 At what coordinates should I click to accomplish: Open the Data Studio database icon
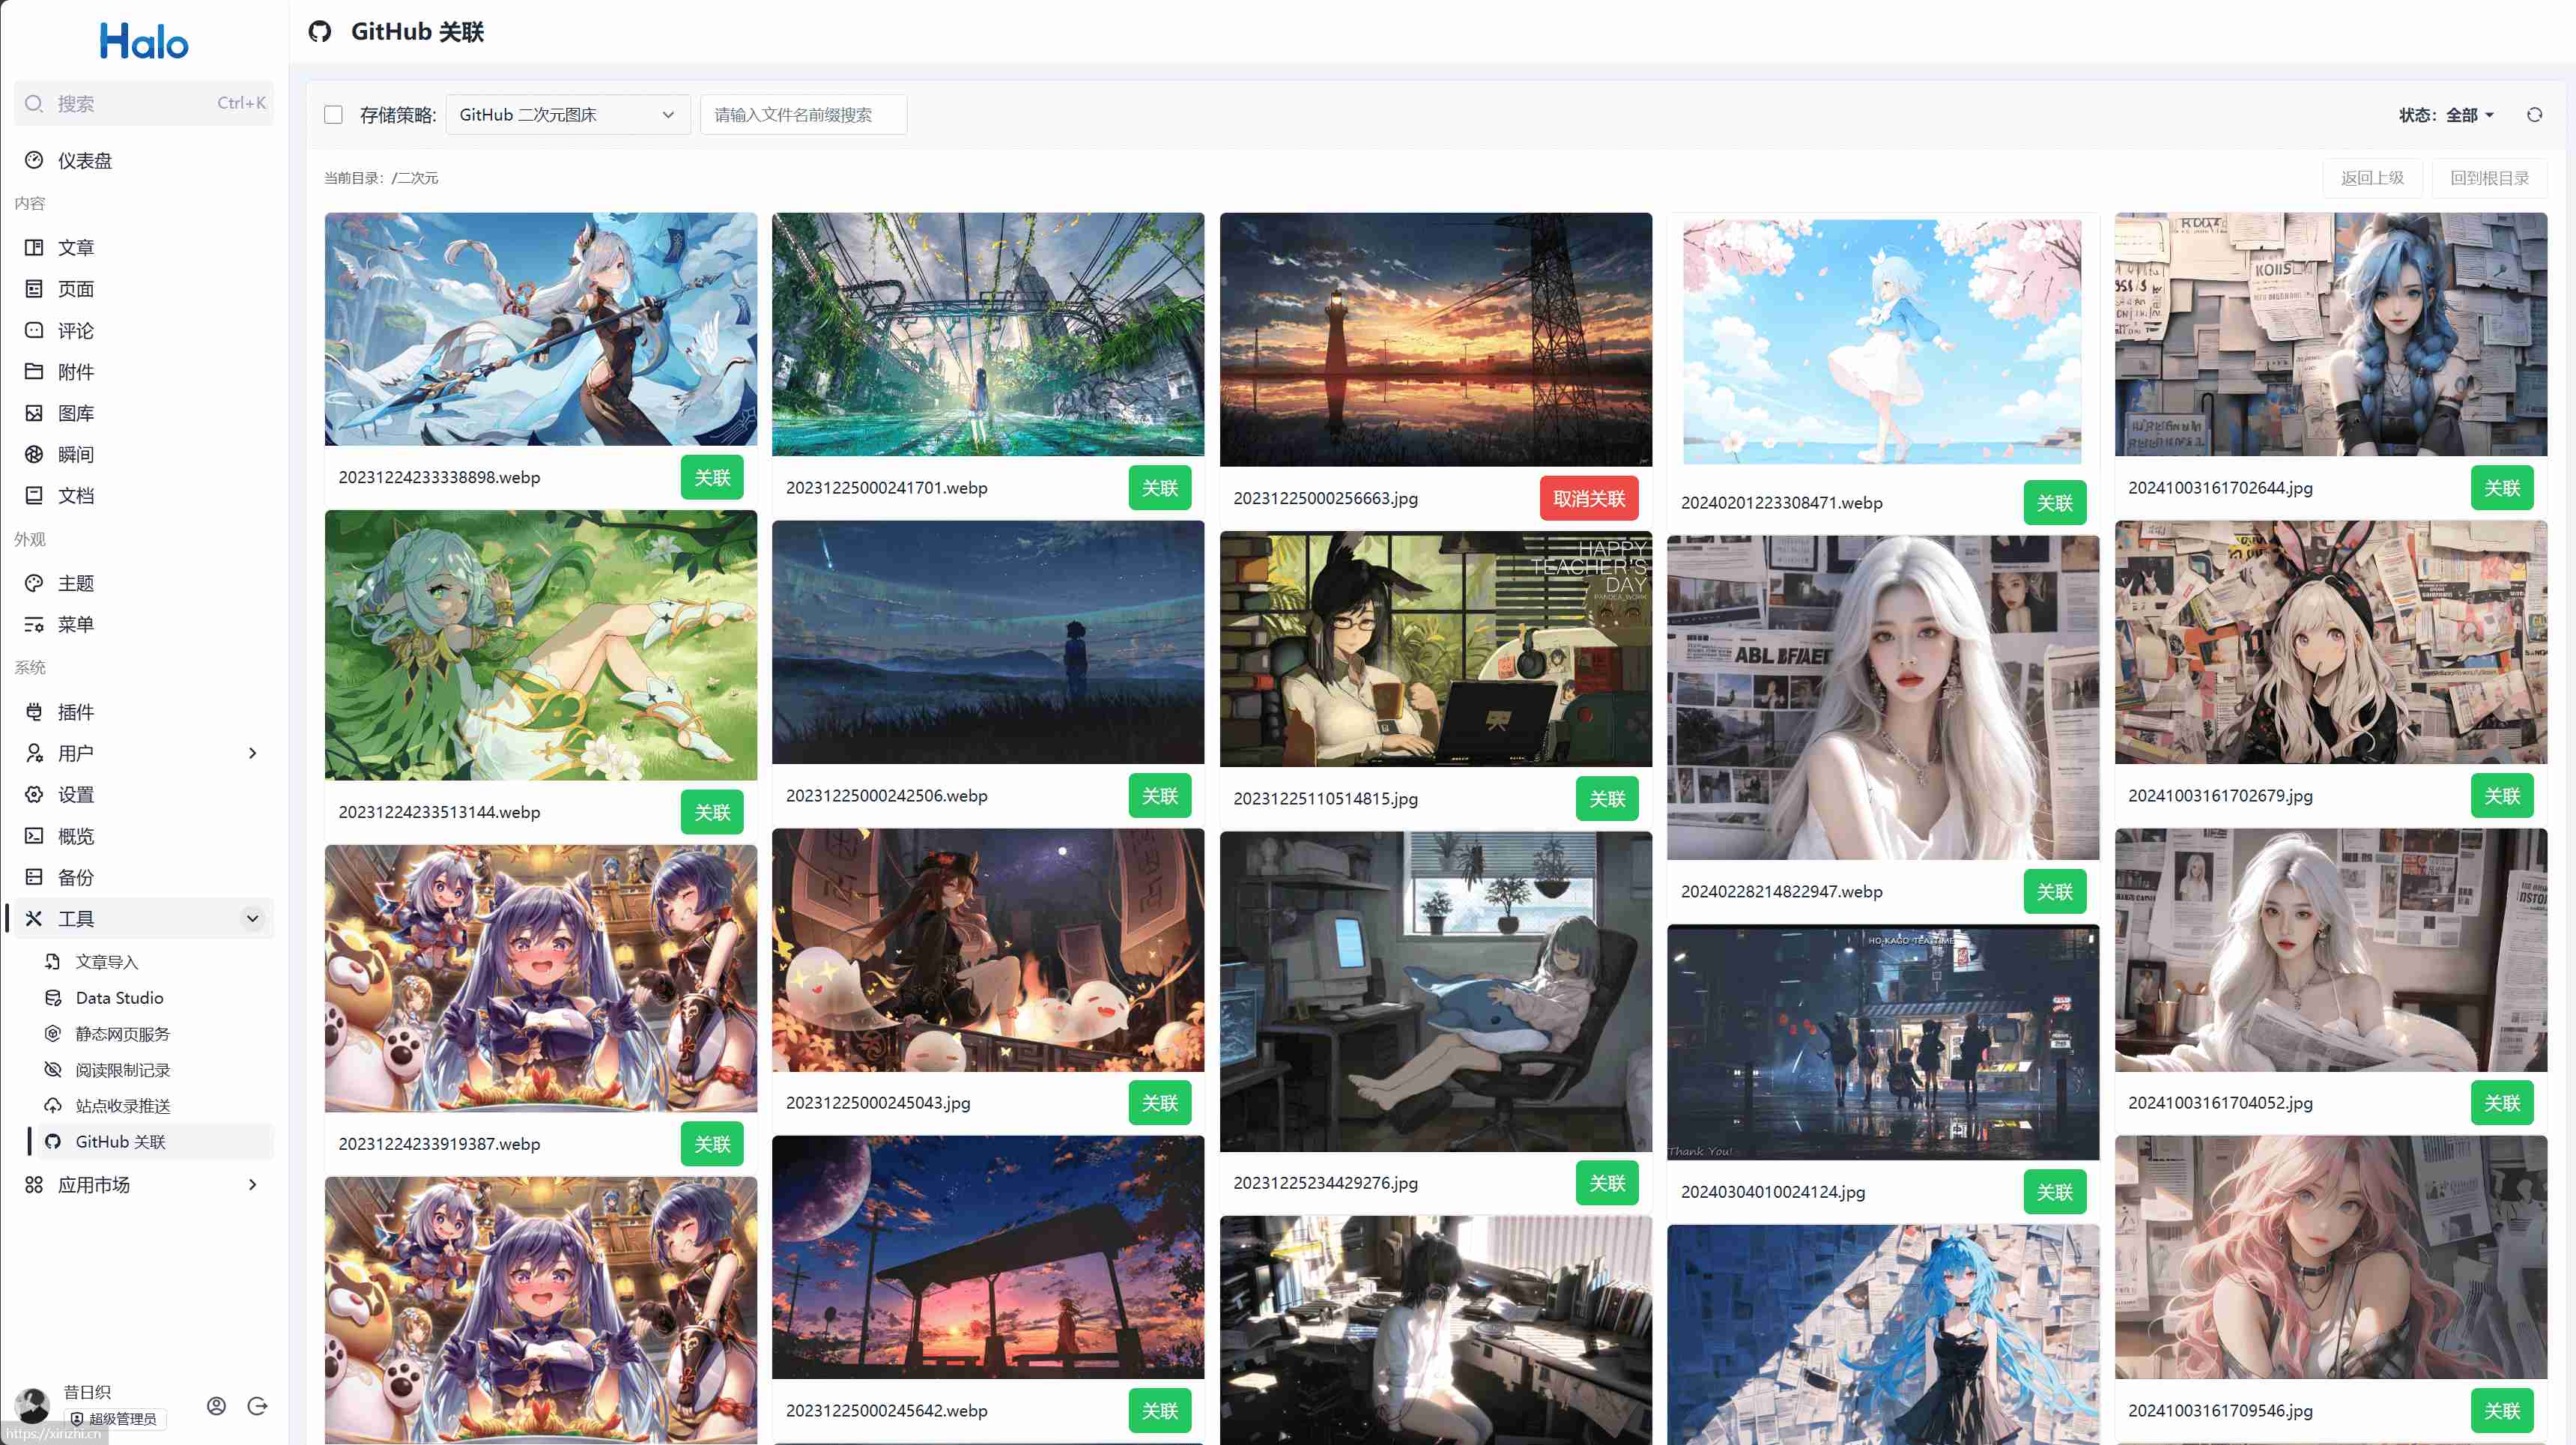tap(53, 998)
